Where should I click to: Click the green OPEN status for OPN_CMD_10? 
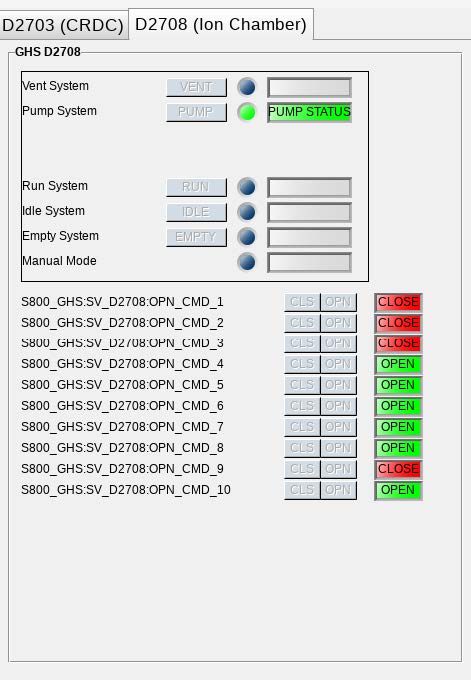pos(398,490)
